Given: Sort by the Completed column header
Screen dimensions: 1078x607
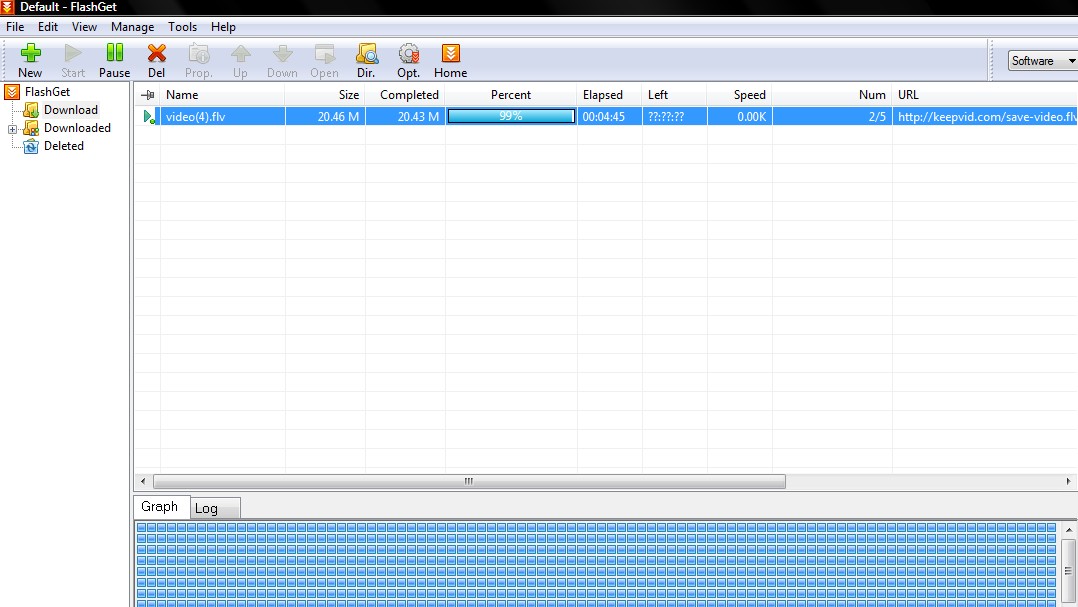Looking at the screenshot, I should pos(405,95).
